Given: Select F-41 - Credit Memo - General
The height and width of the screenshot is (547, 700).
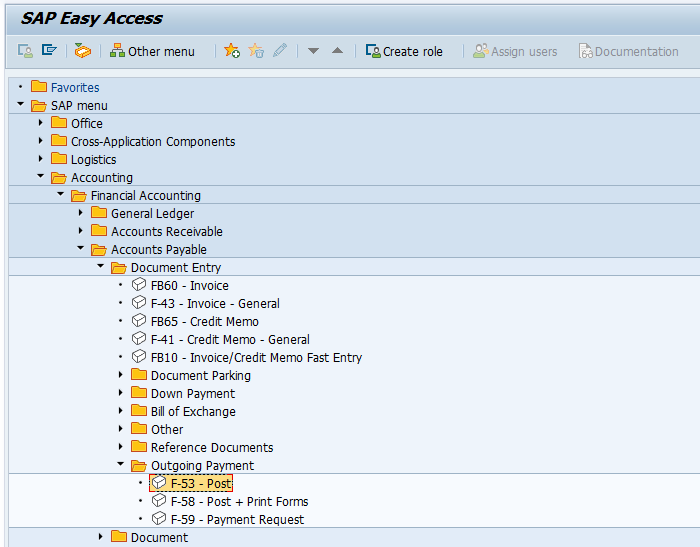Looking at the screenshot, I should pyautogui.click(x=230, y=339).
